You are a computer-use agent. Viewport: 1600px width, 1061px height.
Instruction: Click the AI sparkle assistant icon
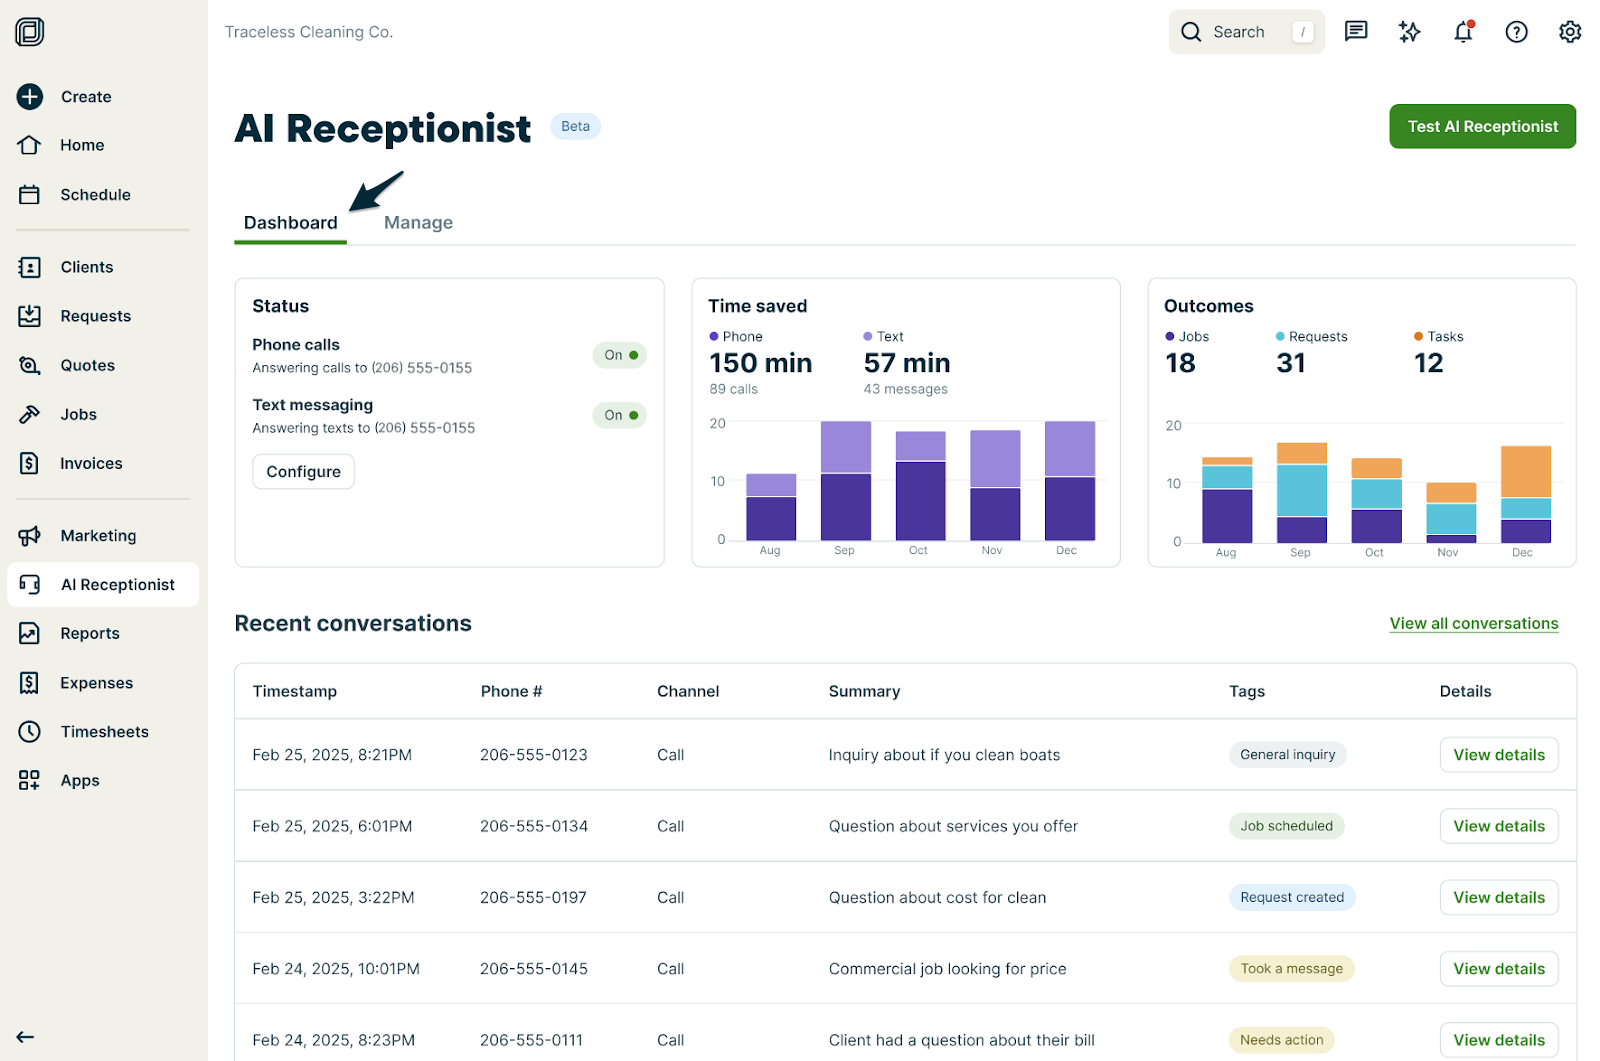[x=1409, y=32]
